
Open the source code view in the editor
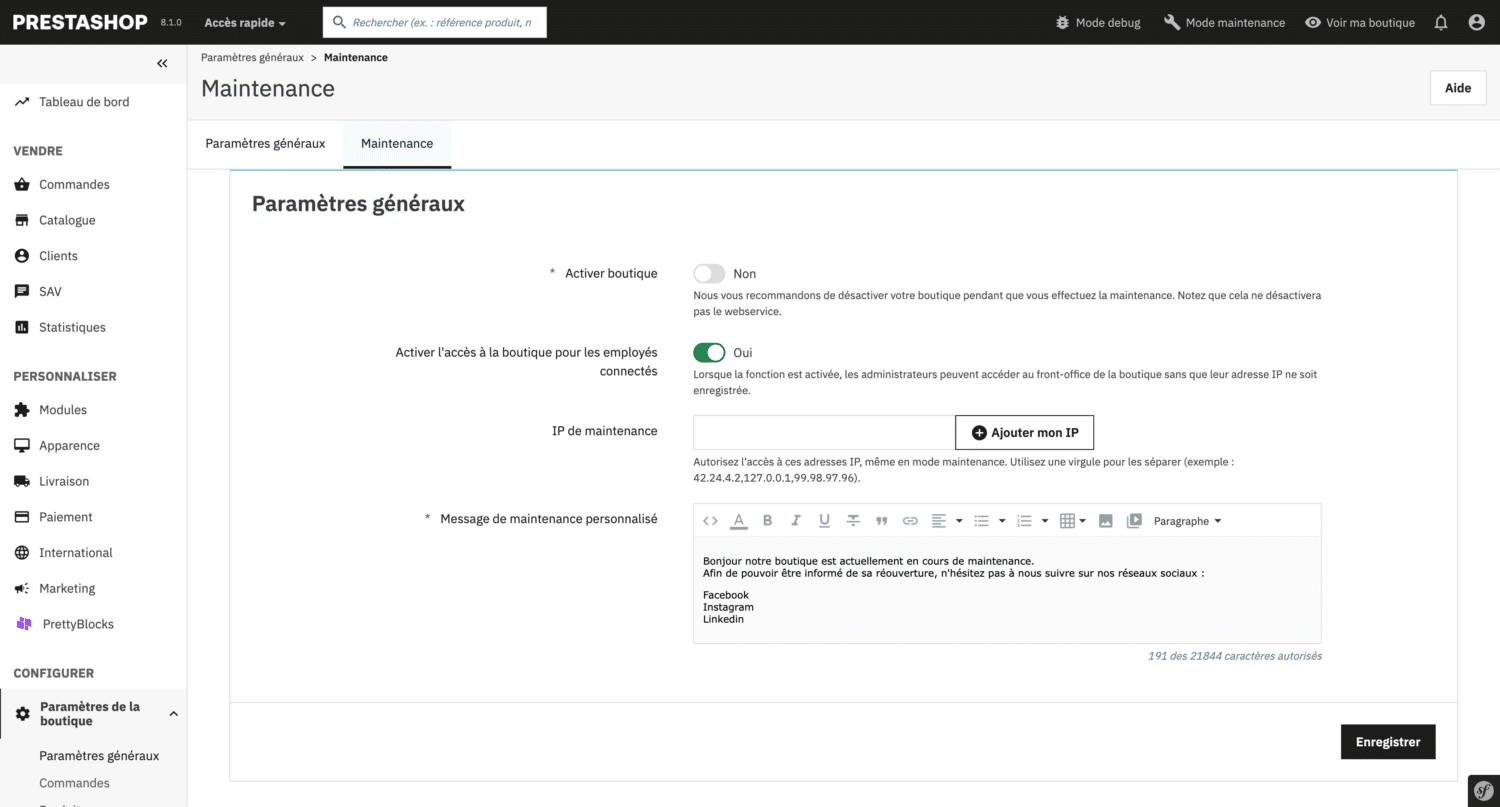[x=711, y=520]
